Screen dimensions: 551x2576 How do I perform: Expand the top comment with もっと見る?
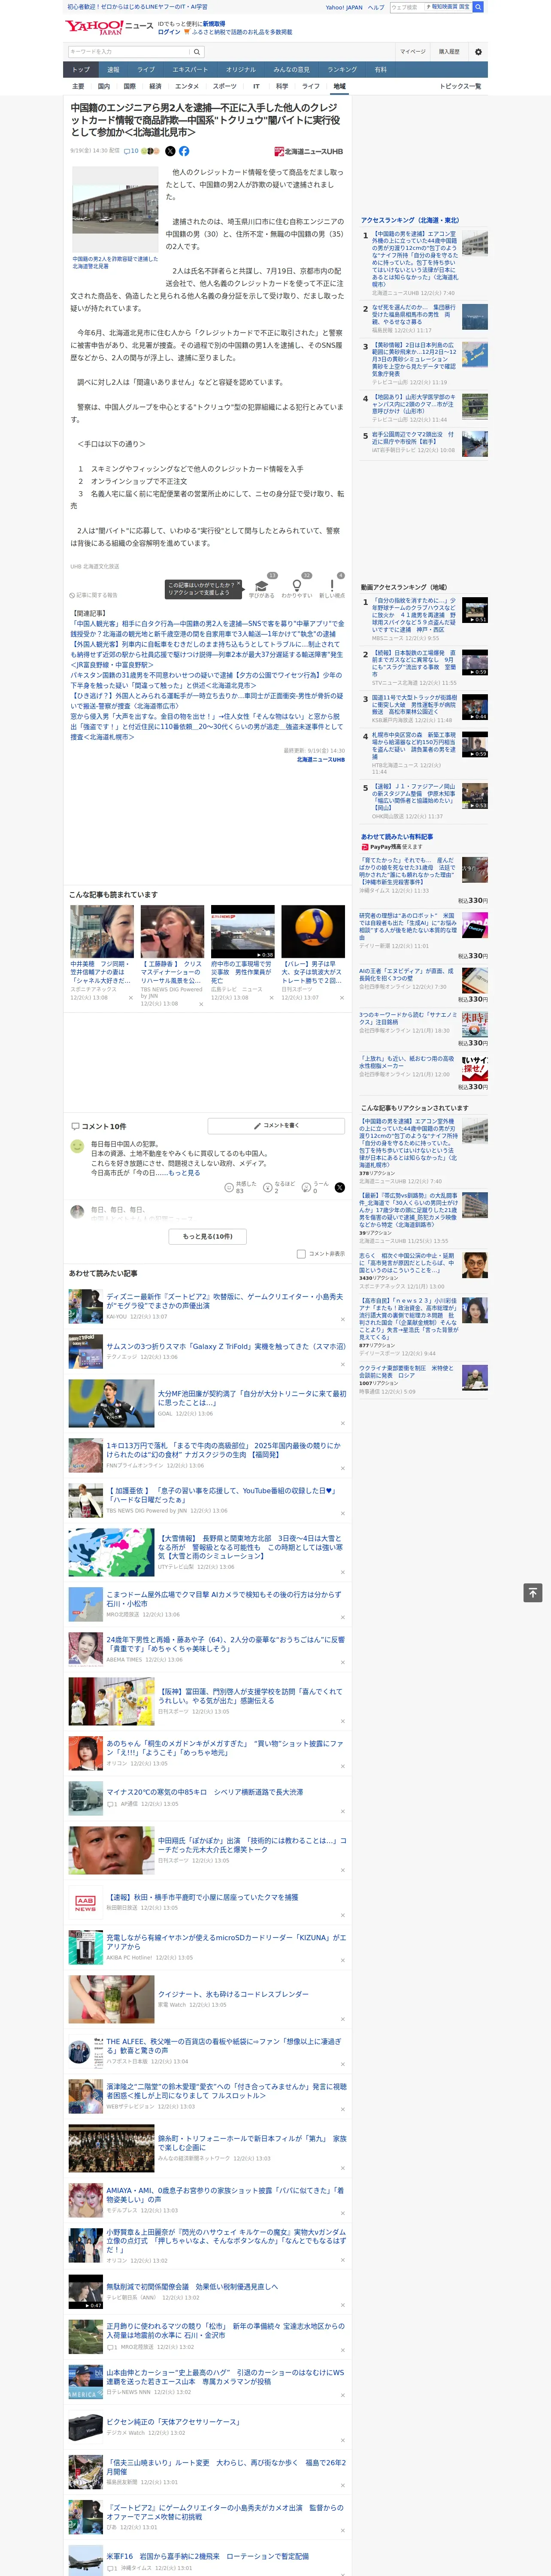(184, 1172)
